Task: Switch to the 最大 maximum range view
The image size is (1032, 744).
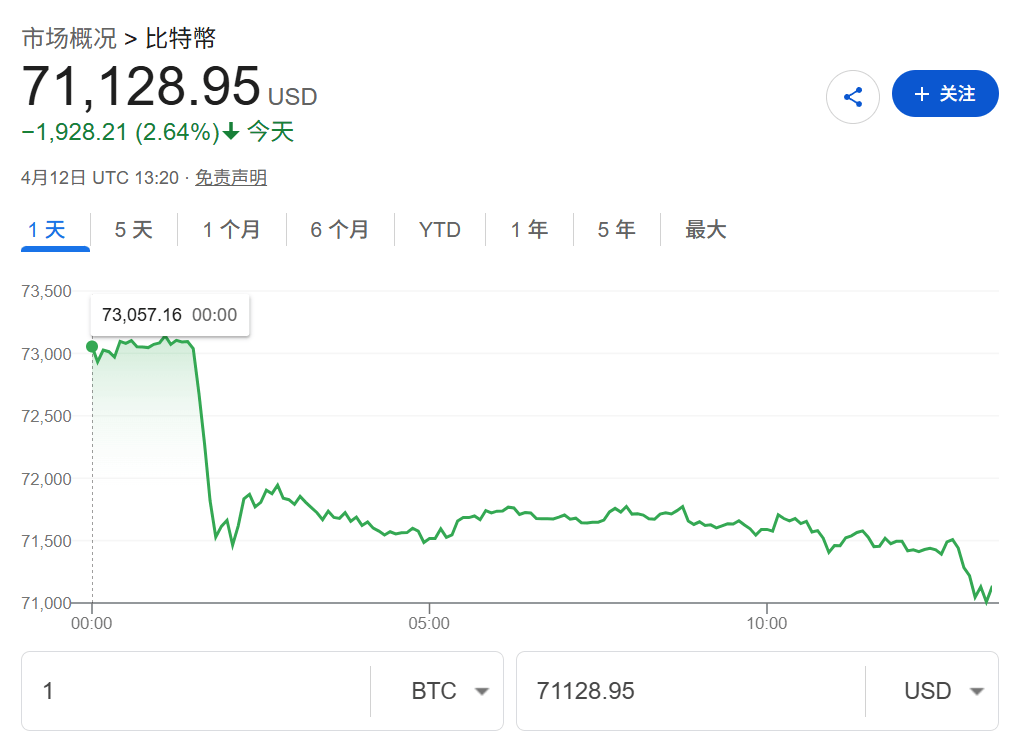Action: (x=705, y=229)
